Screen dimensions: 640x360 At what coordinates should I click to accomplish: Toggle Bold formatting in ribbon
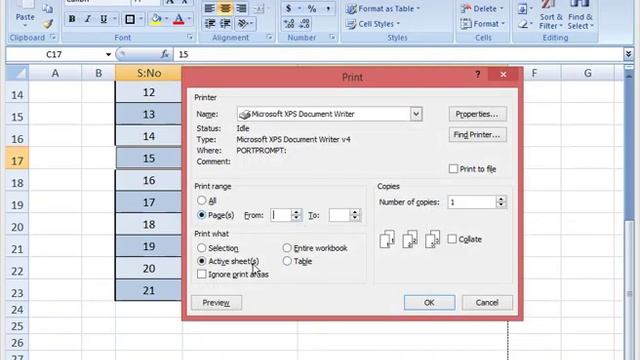(72, 19)
